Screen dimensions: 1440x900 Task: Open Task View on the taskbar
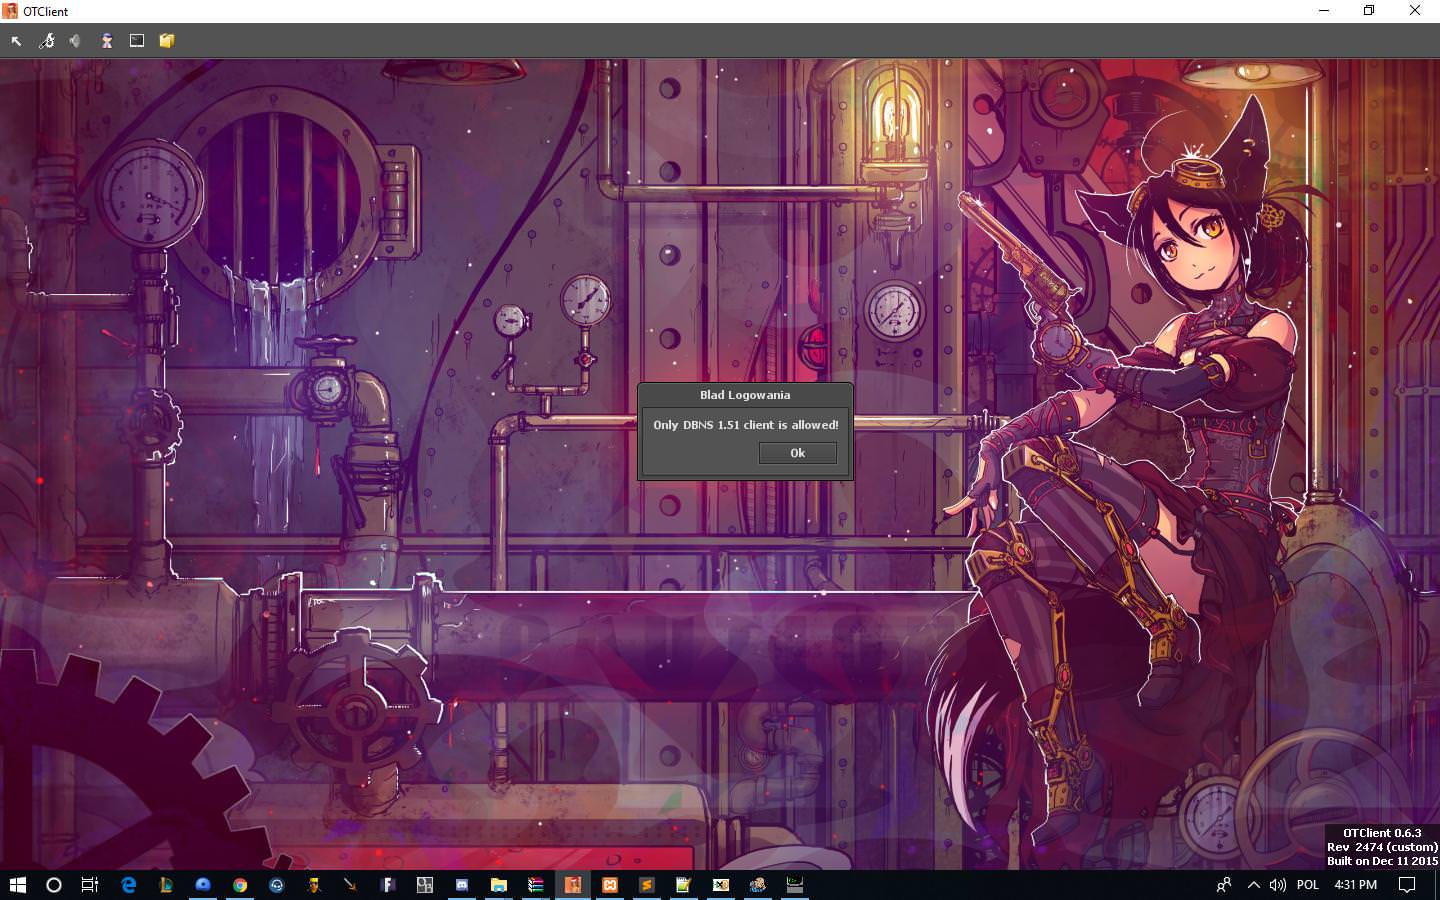tap(90, 885)
